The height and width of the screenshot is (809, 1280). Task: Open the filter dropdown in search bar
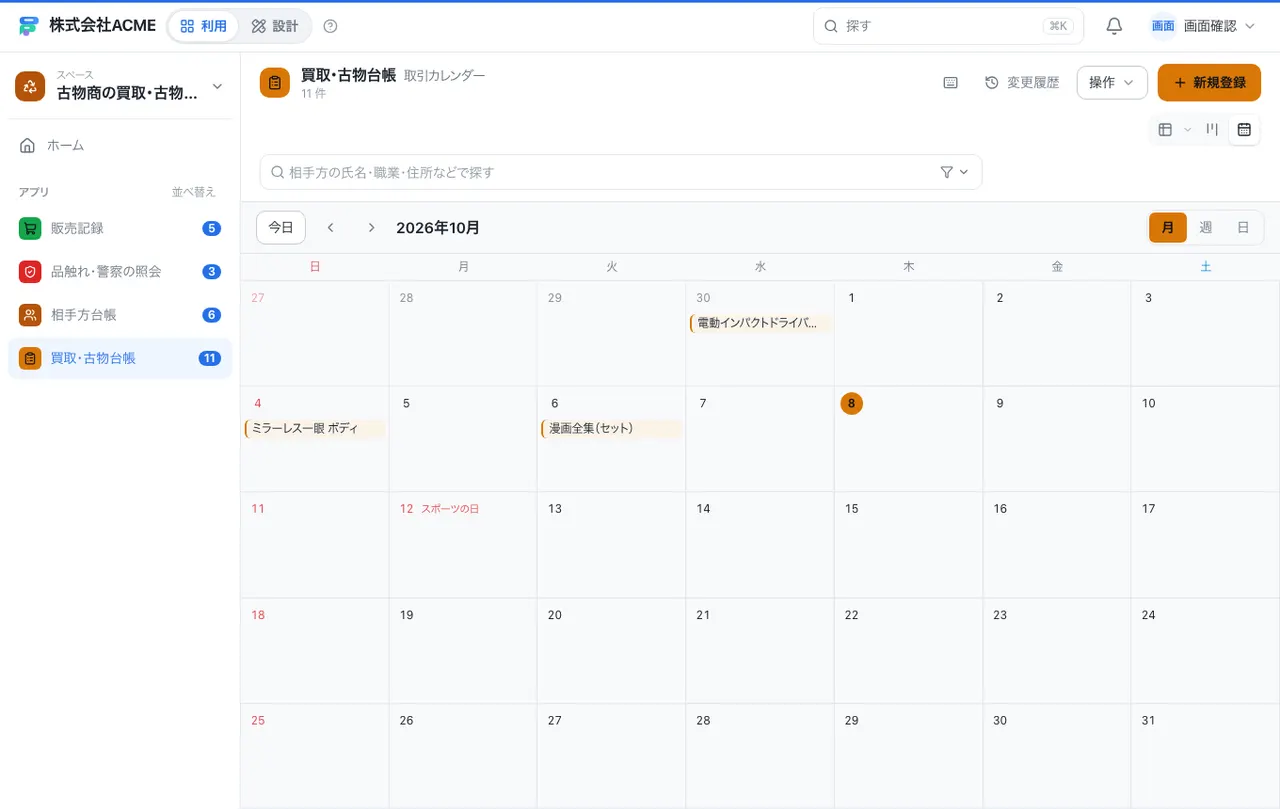point(954,172)
